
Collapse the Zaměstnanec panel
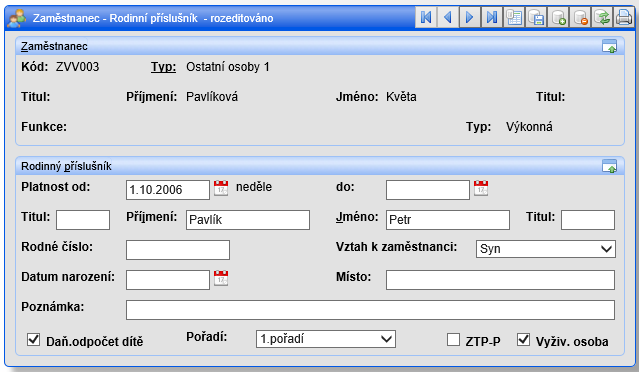point(610,46)
